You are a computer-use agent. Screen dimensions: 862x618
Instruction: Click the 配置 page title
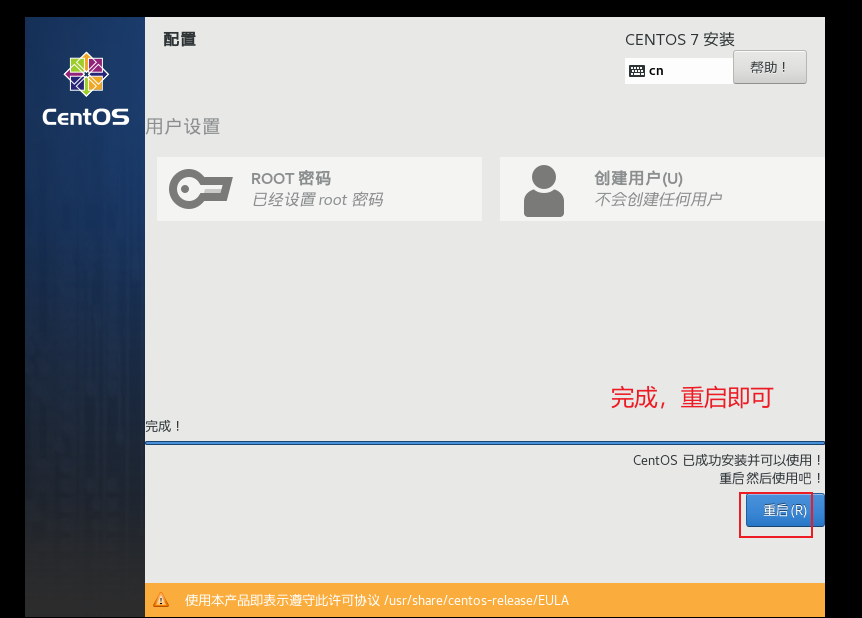point(180,40)
